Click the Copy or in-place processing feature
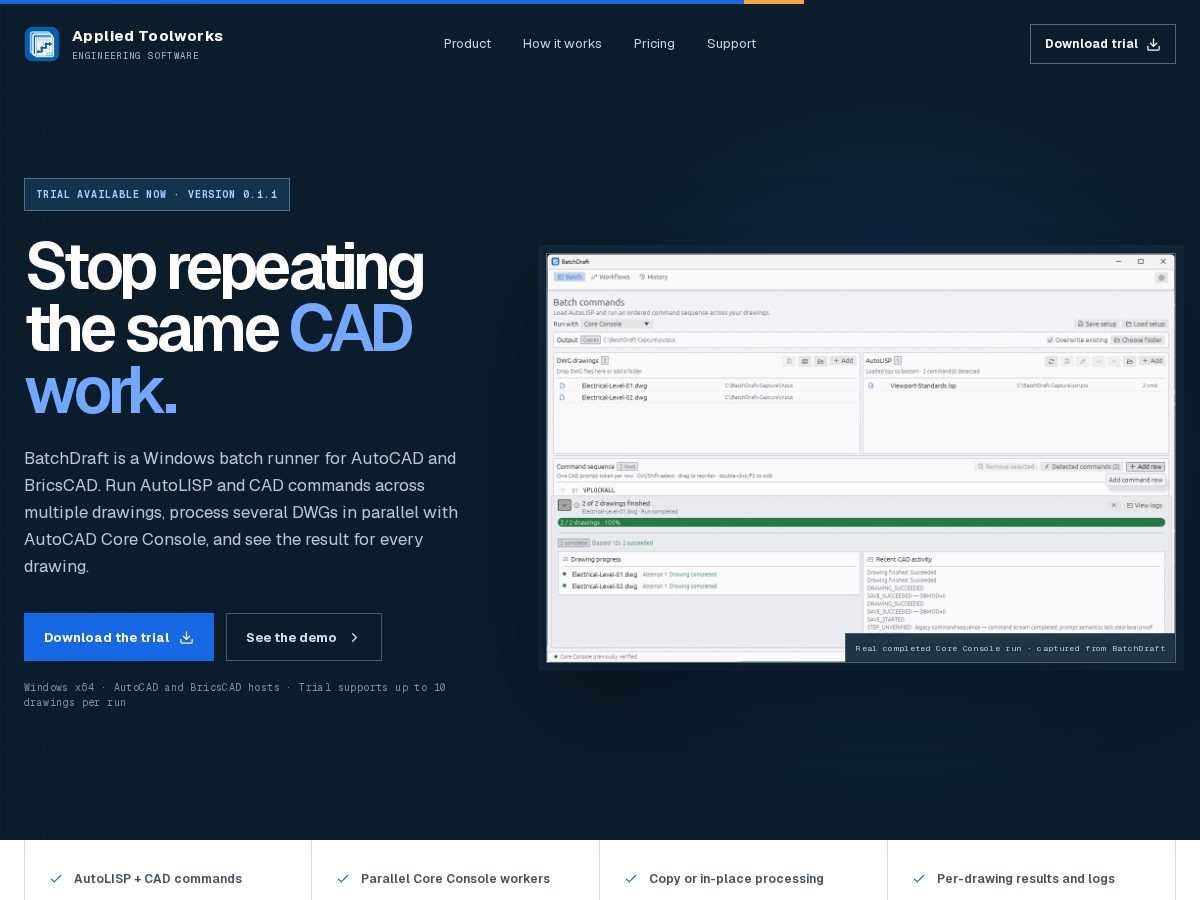Screen dimensions: 1200x900 coord(736,879)
